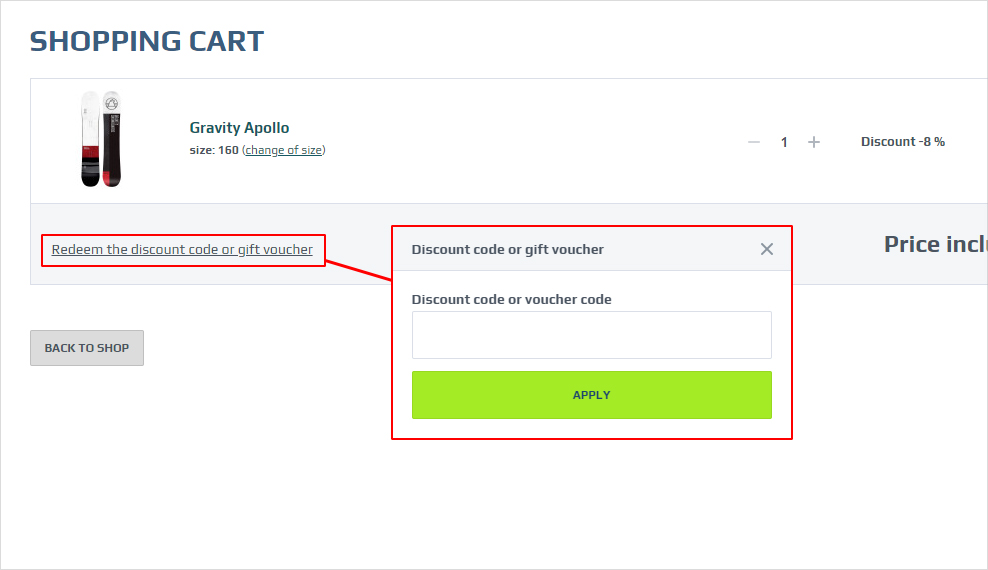The height and width of the screenshot is (570, 988).
Task: Click the Discount code or voucher code label
Action: coord(511,299)
